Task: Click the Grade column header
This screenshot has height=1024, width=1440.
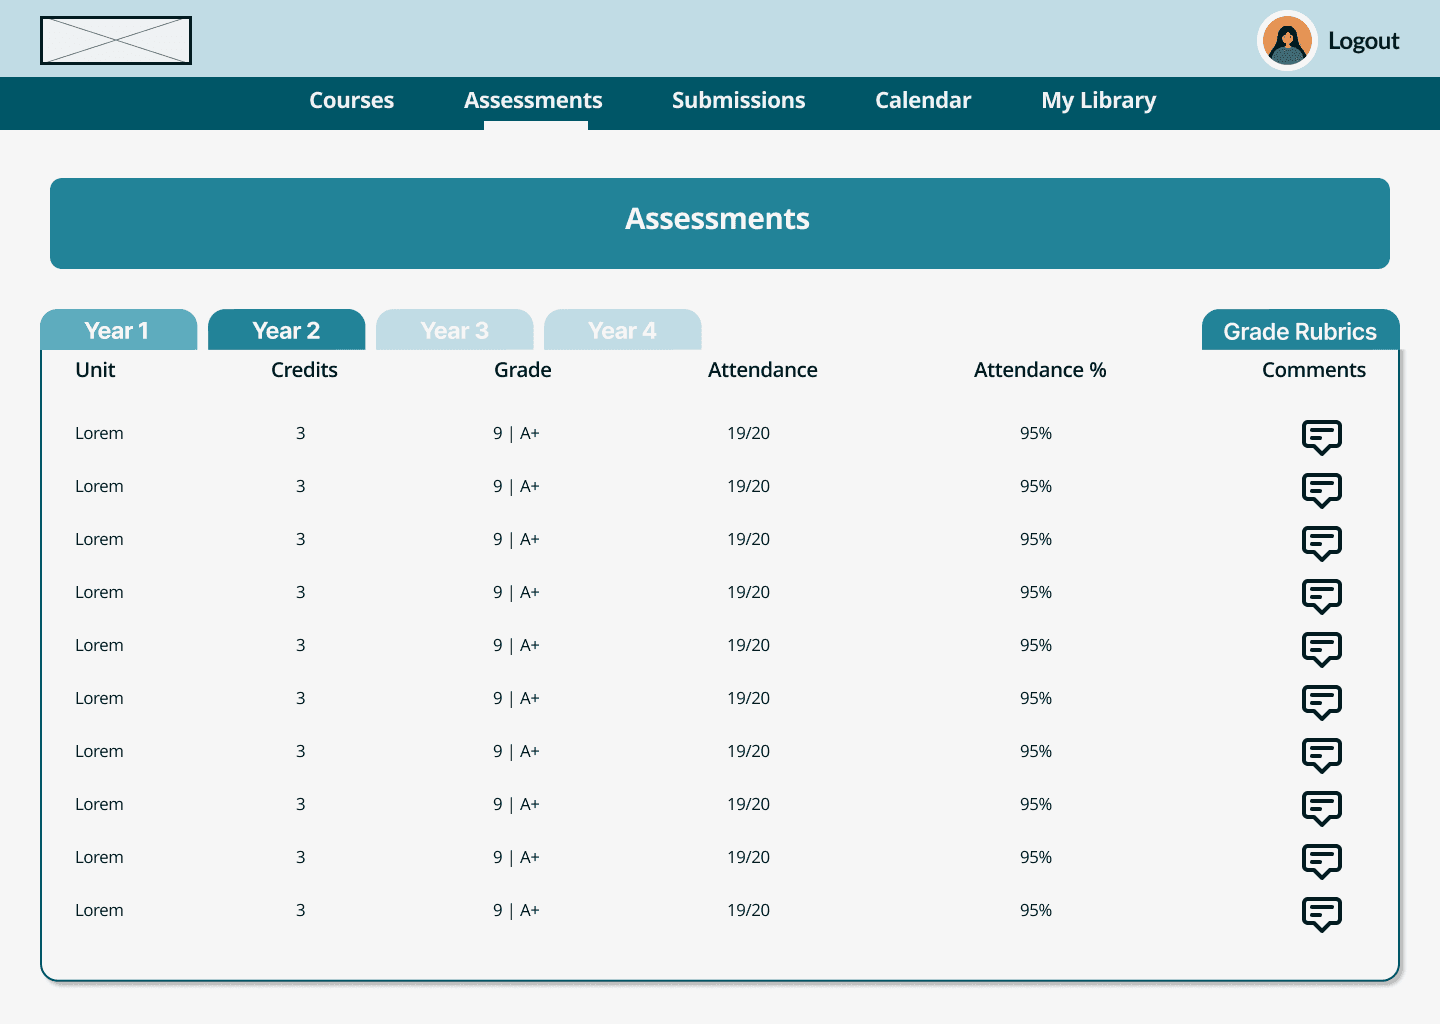Action: [522, 370]
